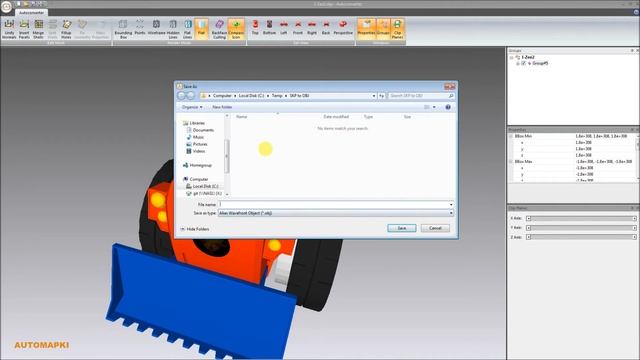Screen dimensions: 640x360
Task: Click Temp in the address breadcrumb
Action: [277, 96]
